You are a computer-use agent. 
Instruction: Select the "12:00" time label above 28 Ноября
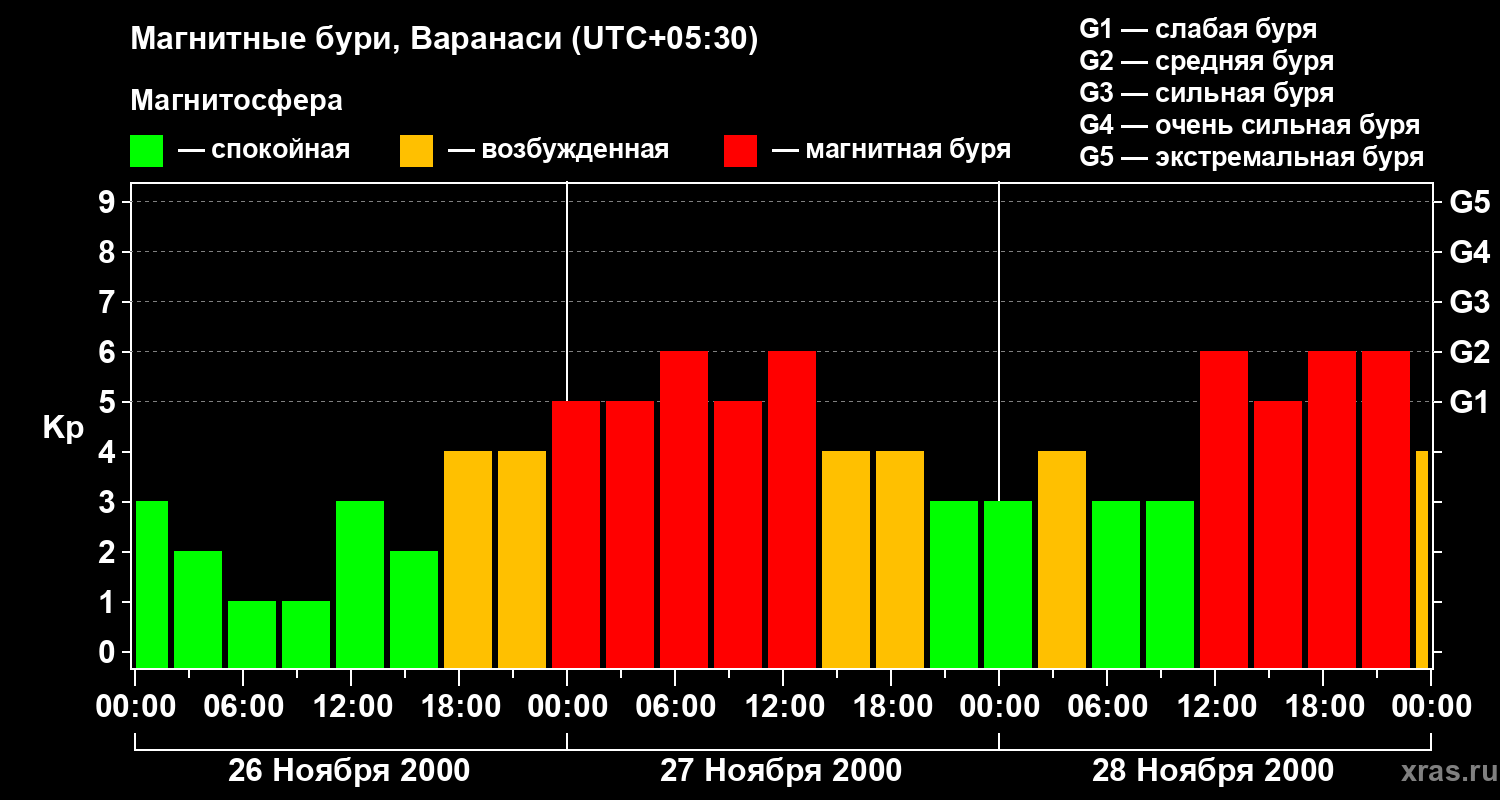coord(1215,706)
